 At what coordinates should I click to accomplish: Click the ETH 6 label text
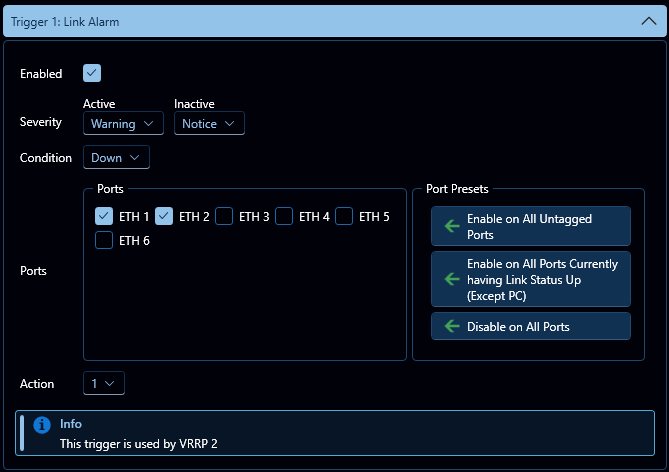pos(134,241)
